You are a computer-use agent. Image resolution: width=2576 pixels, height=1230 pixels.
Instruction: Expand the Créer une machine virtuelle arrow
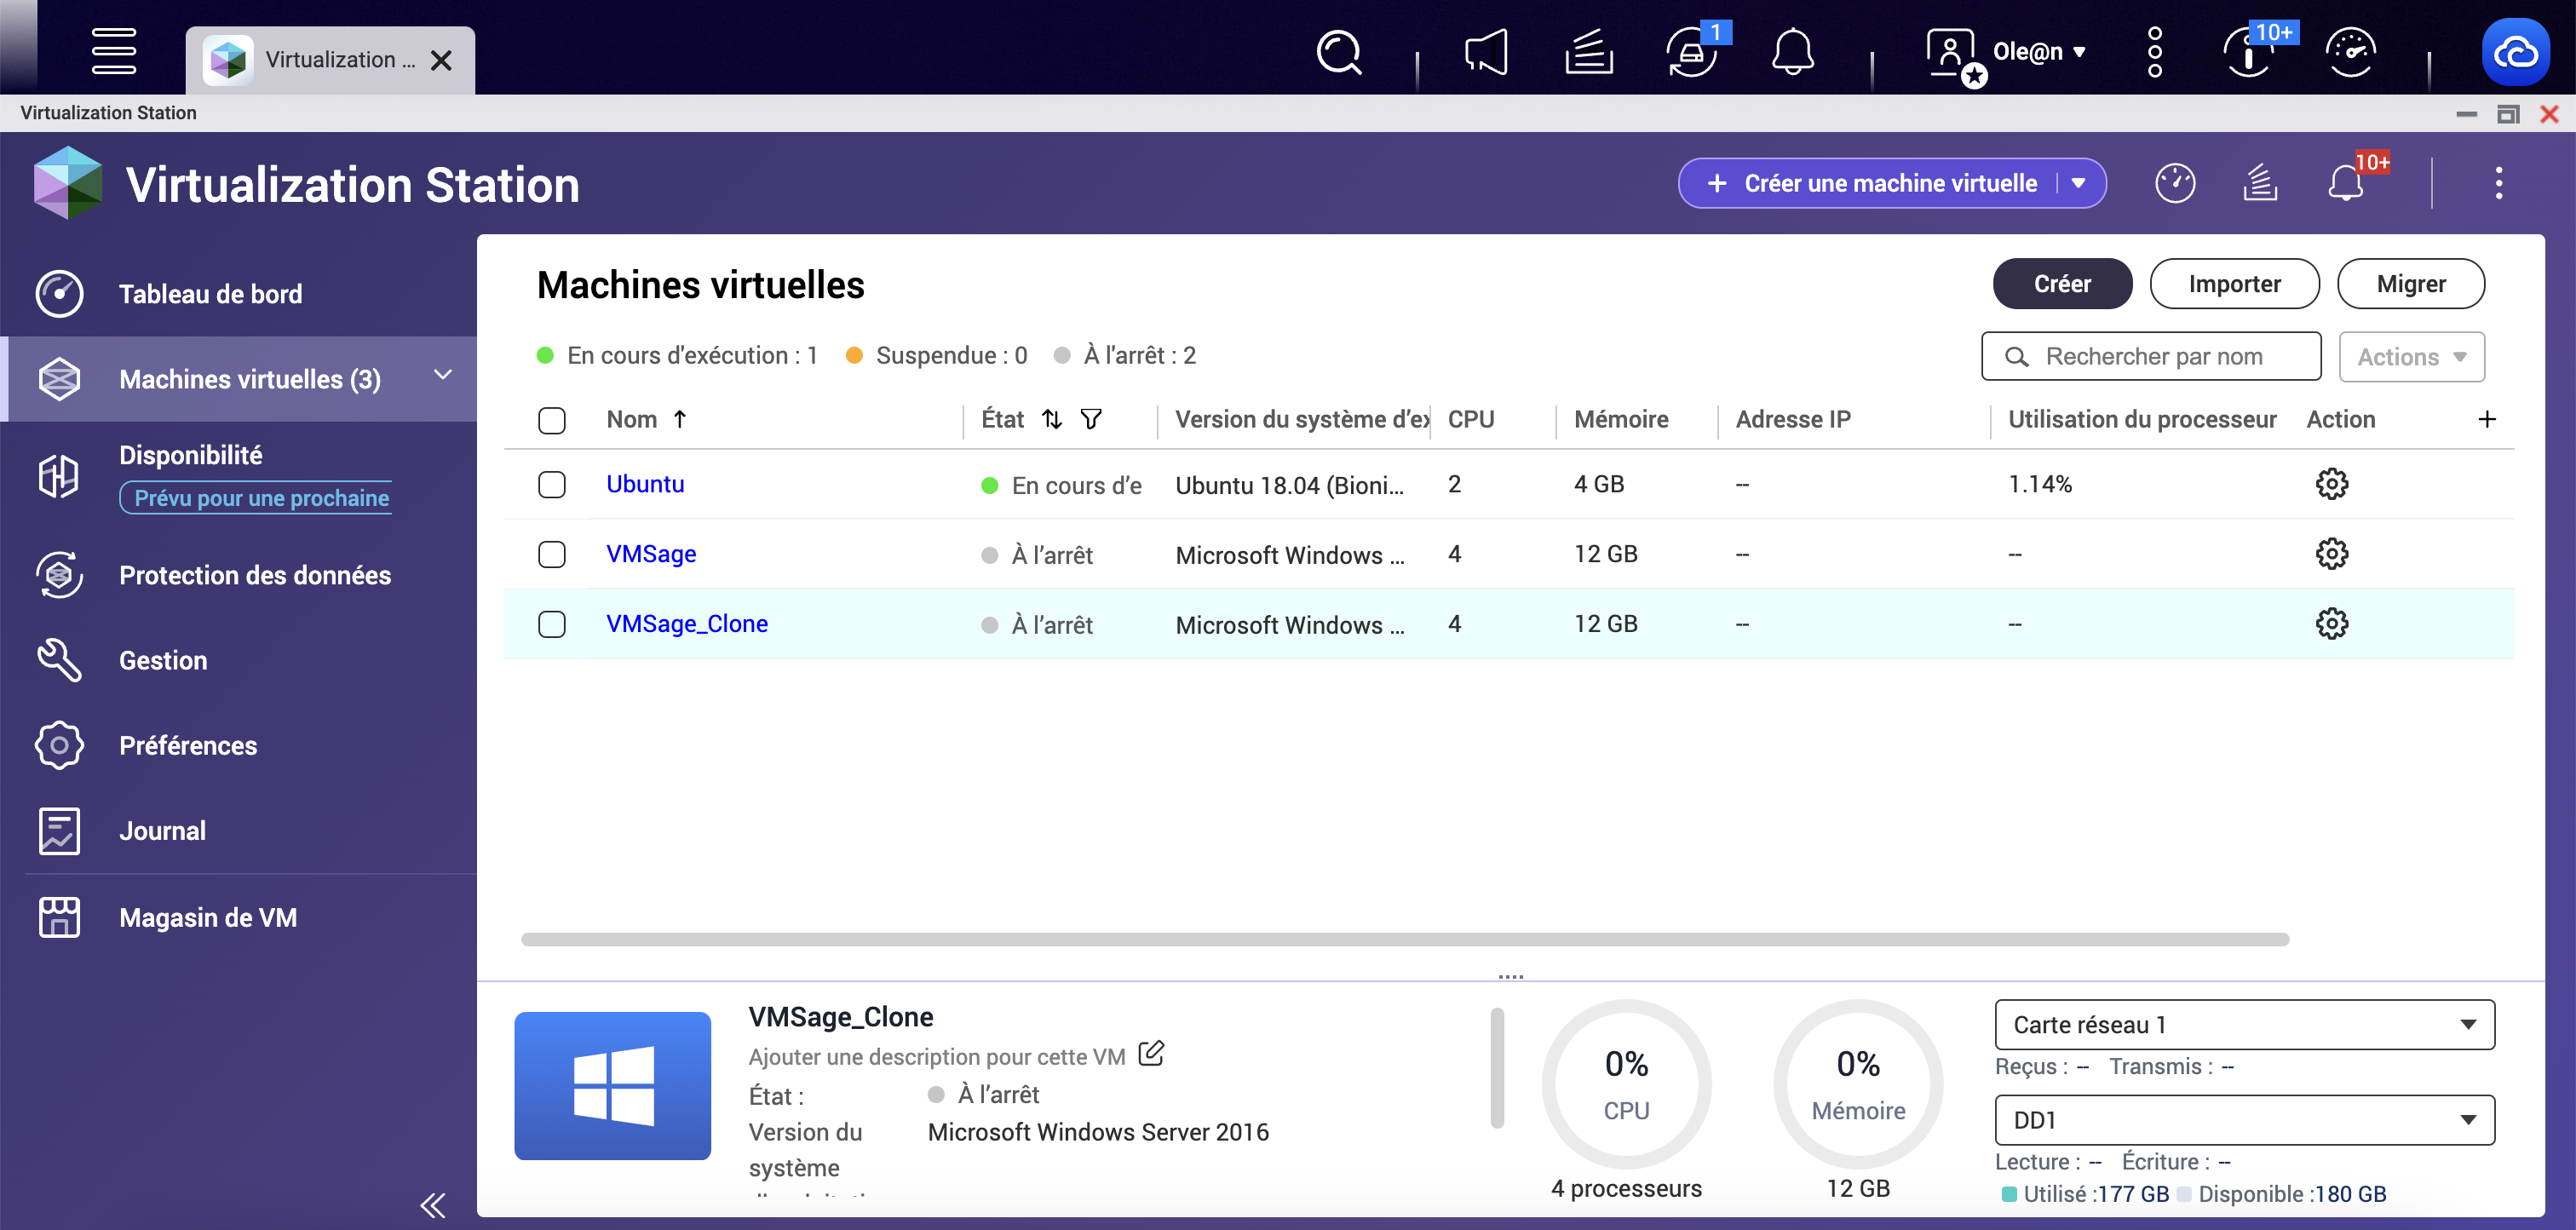click(2079, 183)
